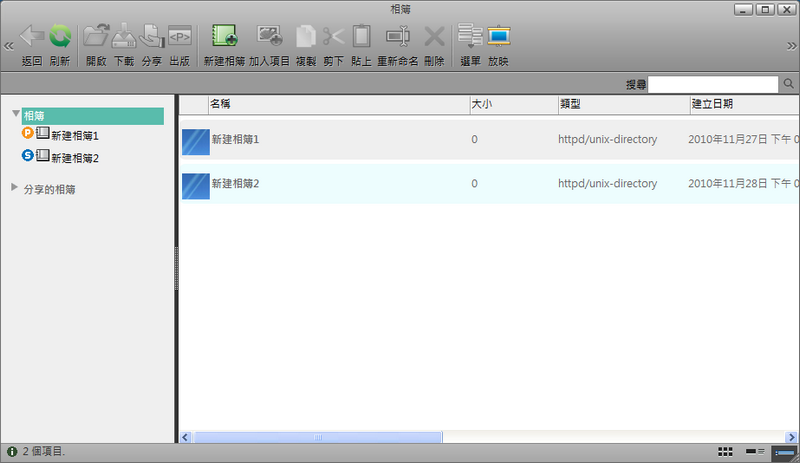Click the Publish (出版) toolbar icon
The width and height of the screenshot is (800, 463).
click(179, 38)
